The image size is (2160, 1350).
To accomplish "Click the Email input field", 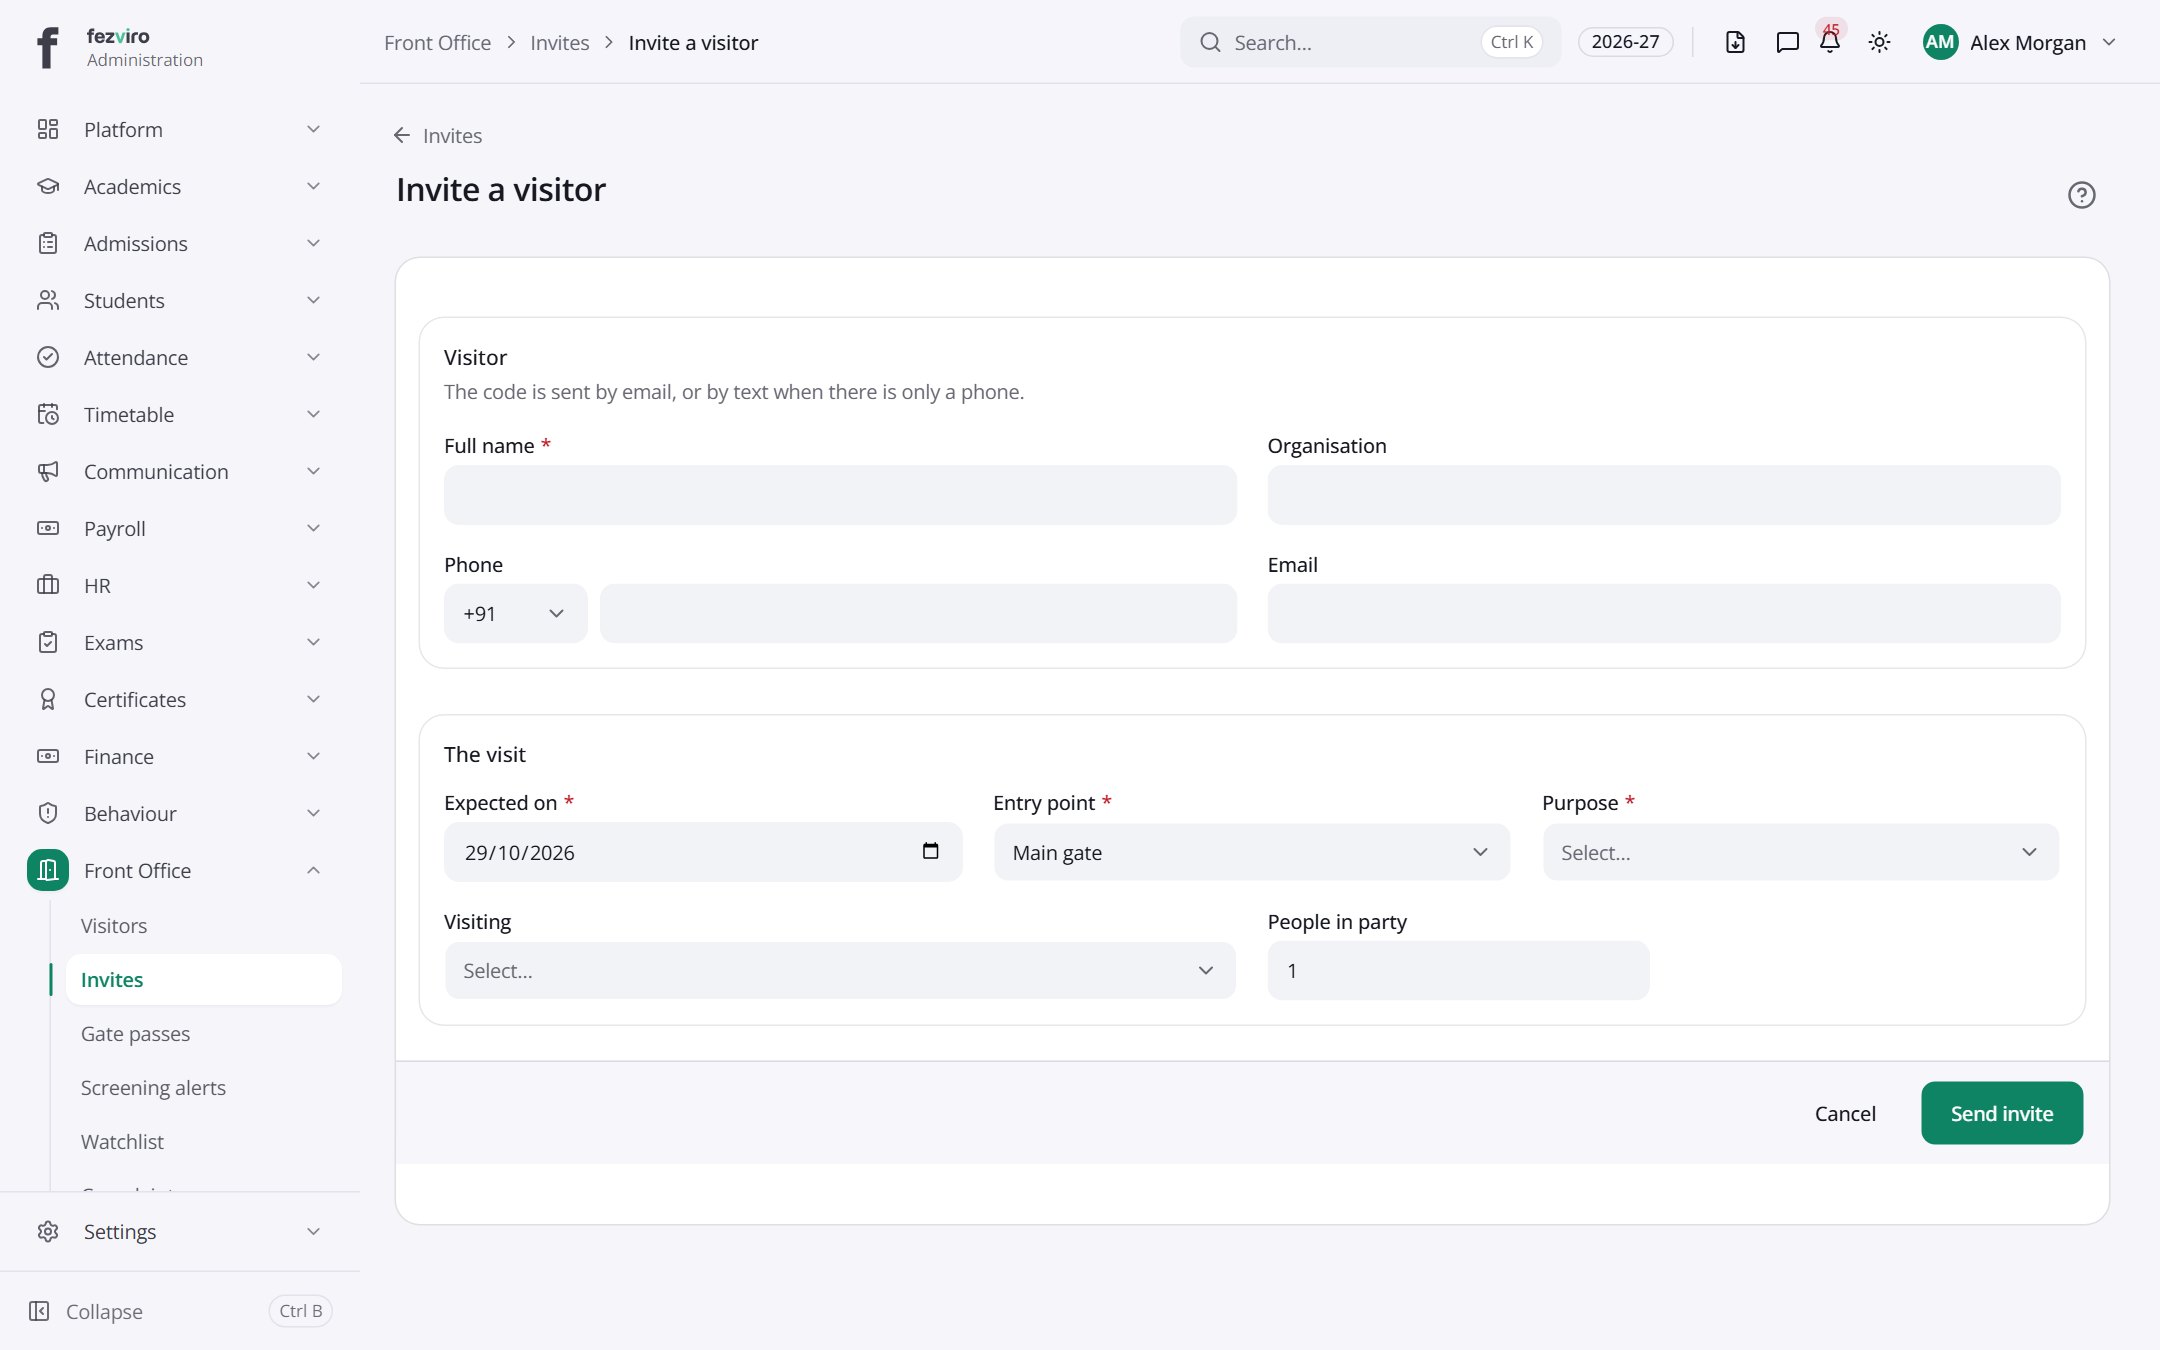I will (x=1663, y=613).
